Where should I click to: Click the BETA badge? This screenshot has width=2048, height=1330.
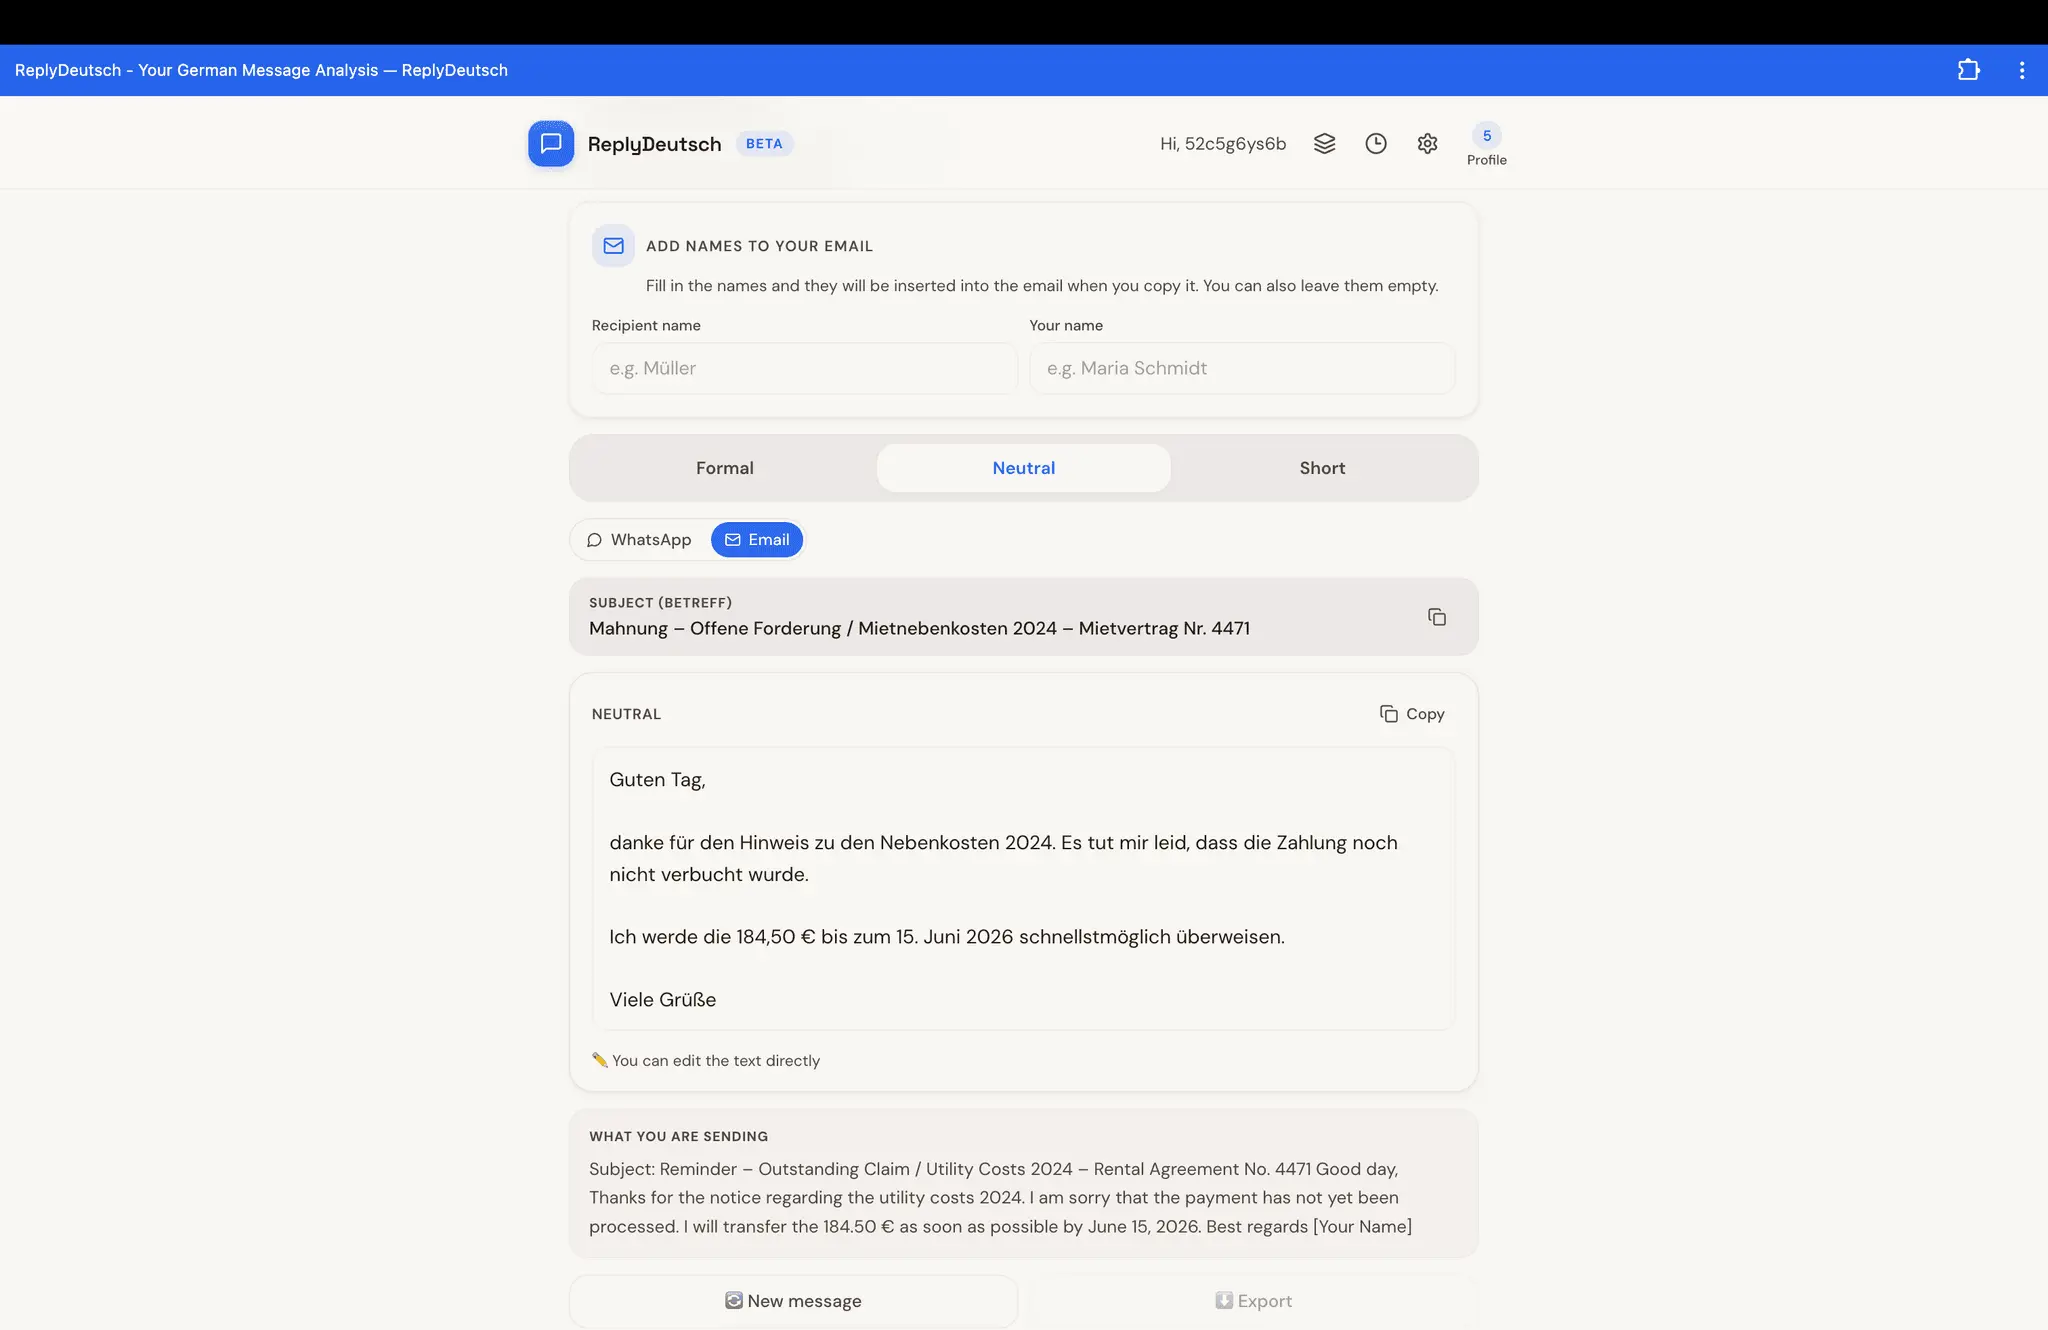coord(764,144)
